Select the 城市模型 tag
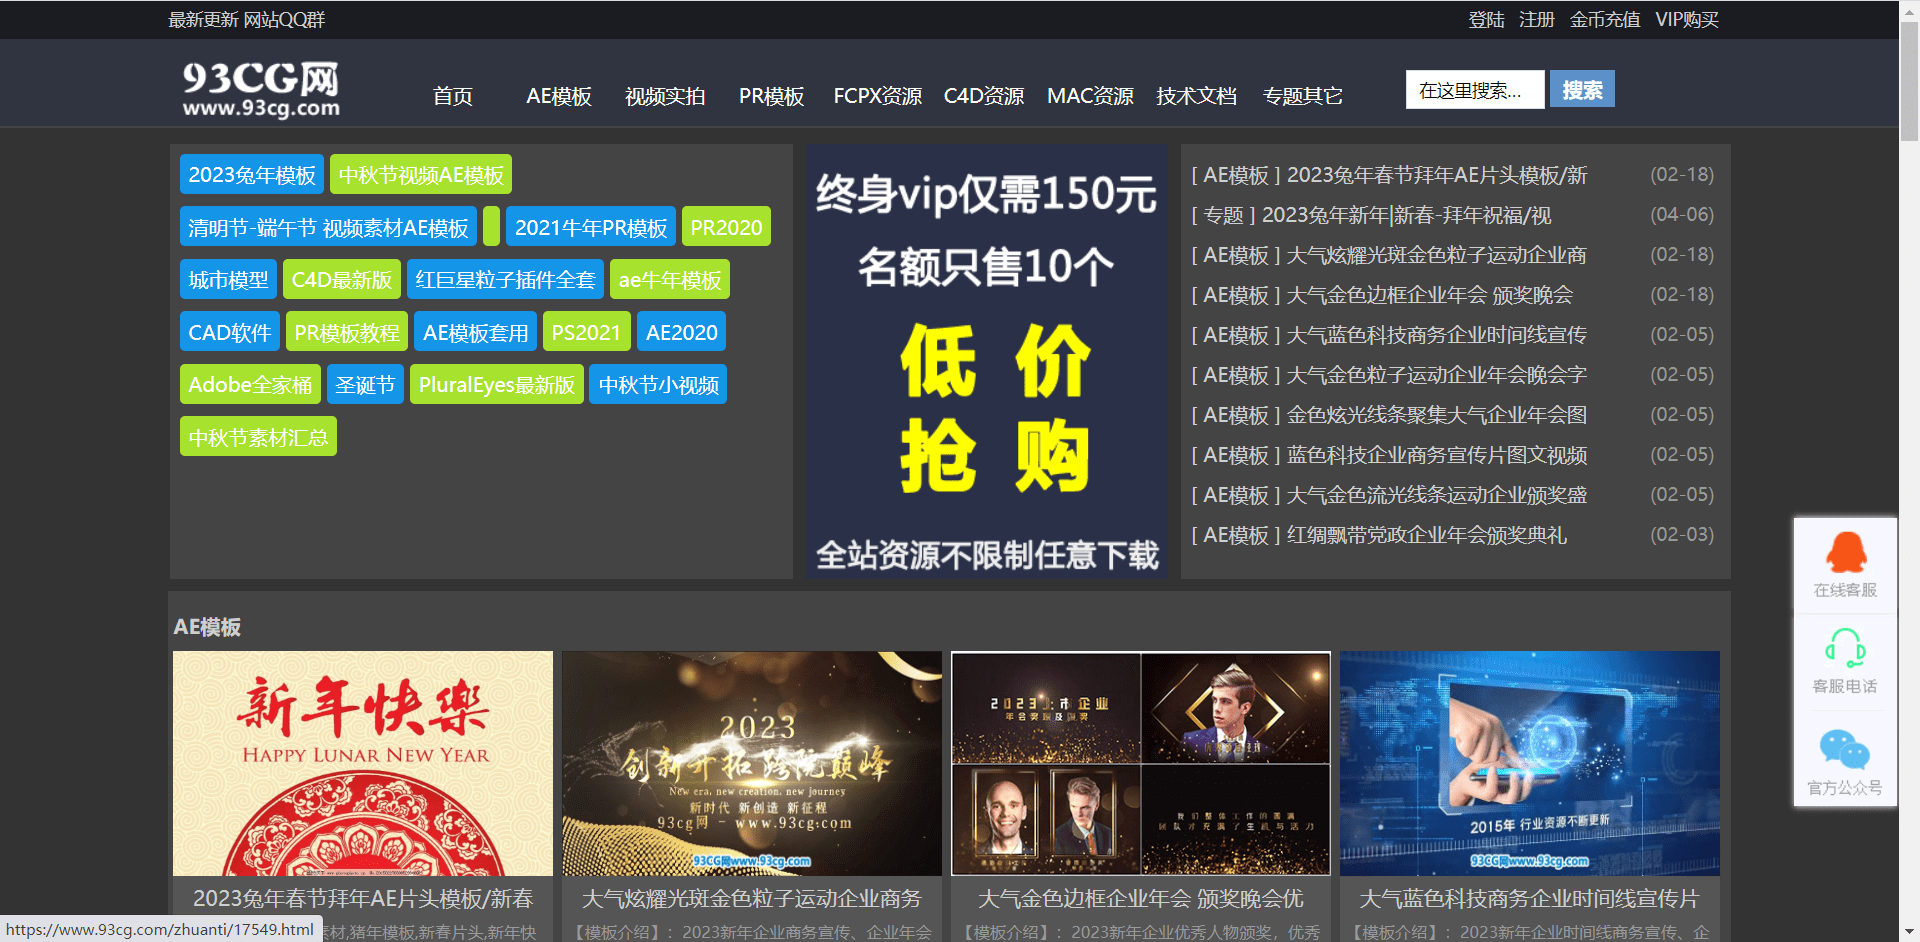Screen dimensions: 1920x942 pos(228,280)
